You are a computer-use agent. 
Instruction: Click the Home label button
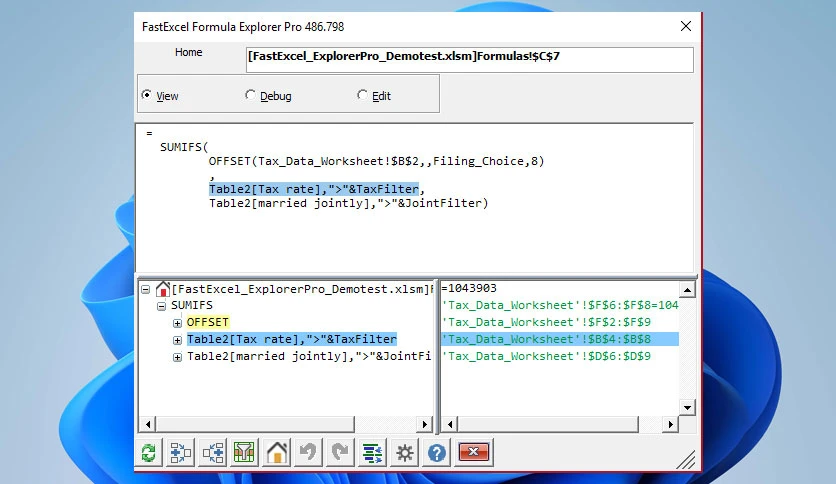[x=189, y=52]
